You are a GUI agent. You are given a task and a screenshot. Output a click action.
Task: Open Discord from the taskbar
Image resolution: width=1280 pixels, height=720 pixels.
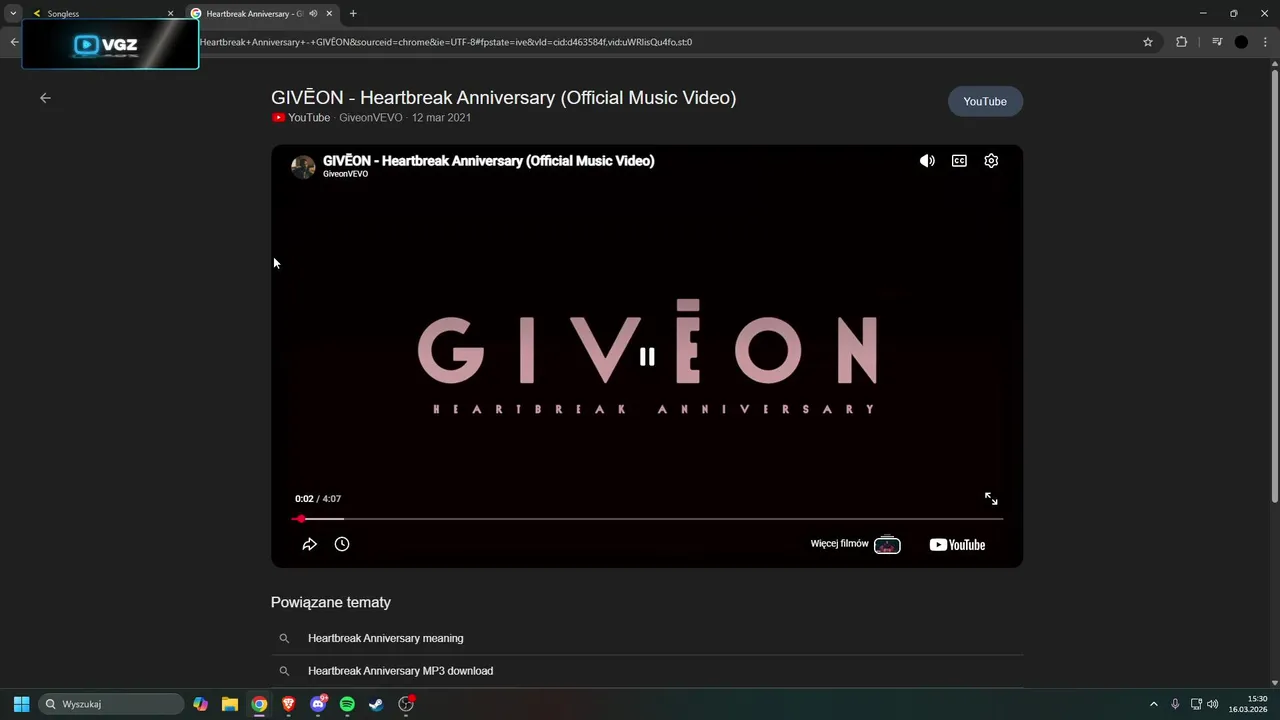pos(318,704)
